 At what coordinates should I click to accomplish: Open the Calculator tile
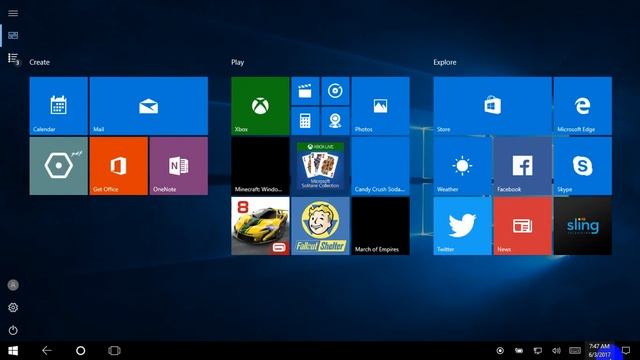click(305, 121)
